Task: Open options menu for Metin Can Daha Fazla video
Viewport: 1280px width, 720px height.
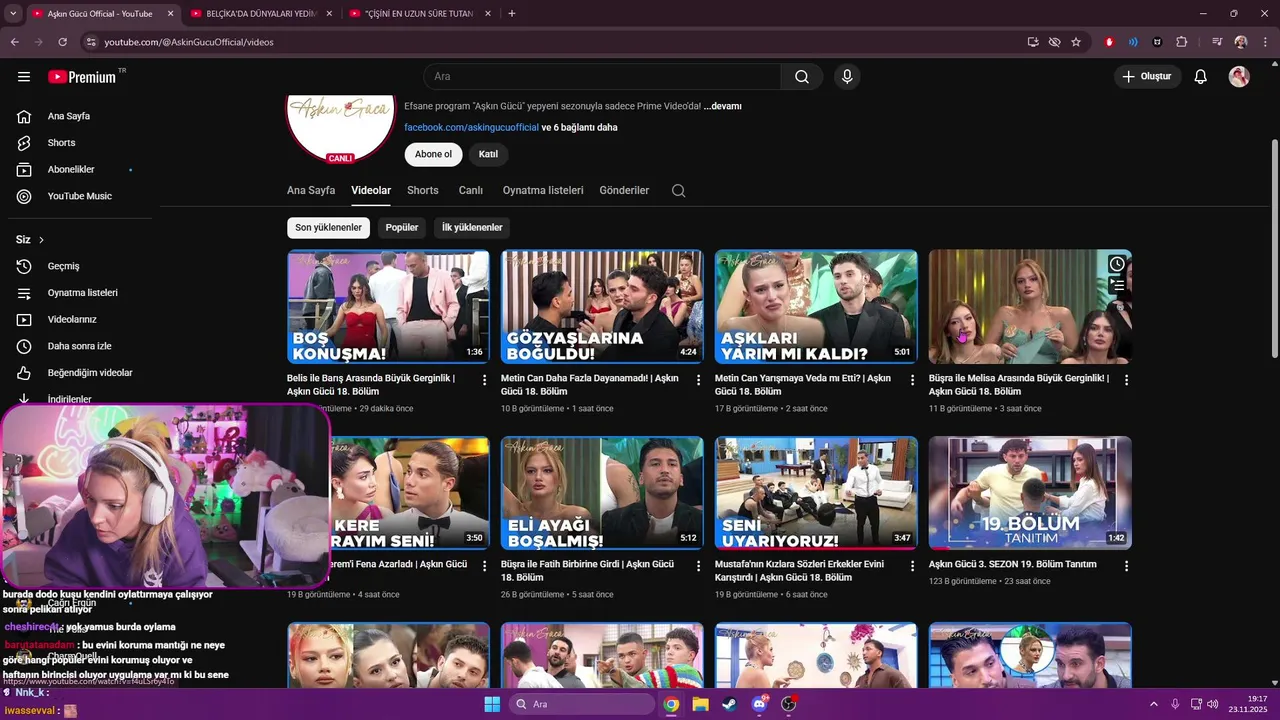Action: tap(699, 380)
